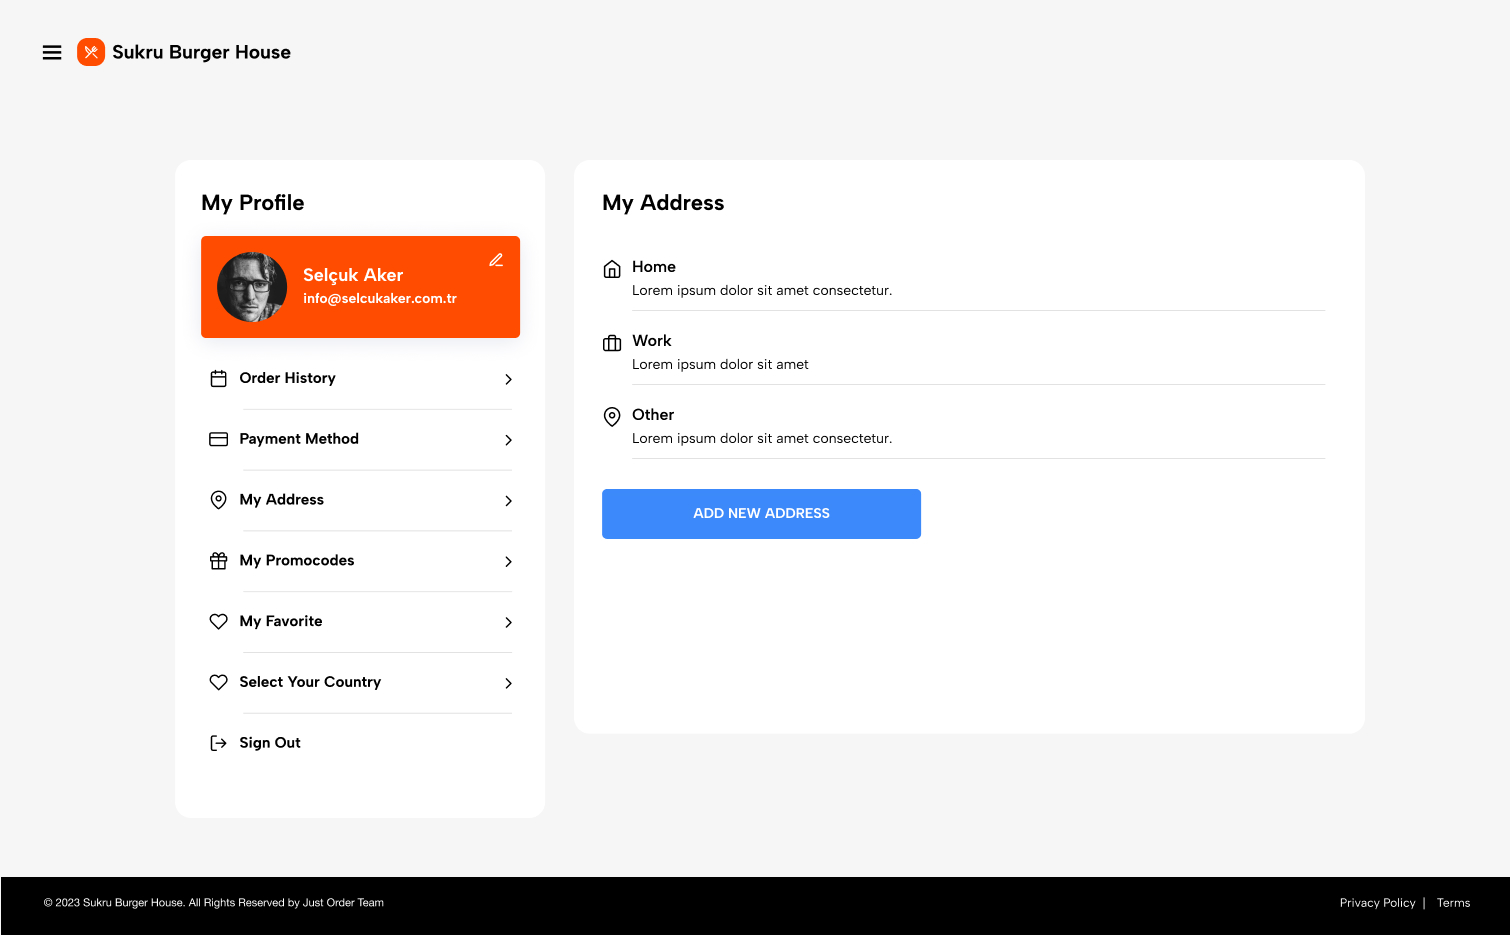Image resolution: width=1510 pixels, height=935 pixels.
Task: Expand Order History chevron arrow
Action: (x=508, y=379)
